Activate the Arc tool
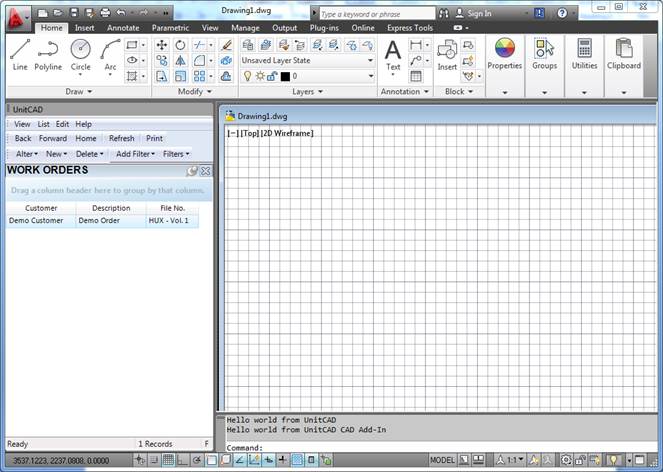663x472 pixels. (110, 55)
